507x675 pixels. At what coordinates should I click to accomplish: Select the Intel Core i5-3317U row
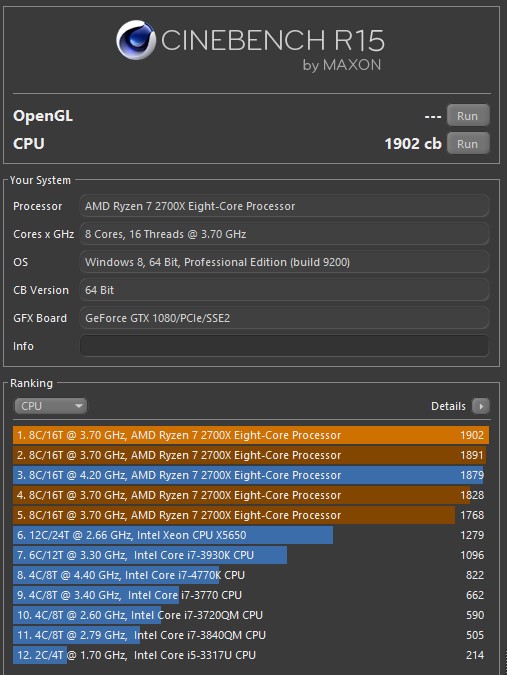coord(251,655)
